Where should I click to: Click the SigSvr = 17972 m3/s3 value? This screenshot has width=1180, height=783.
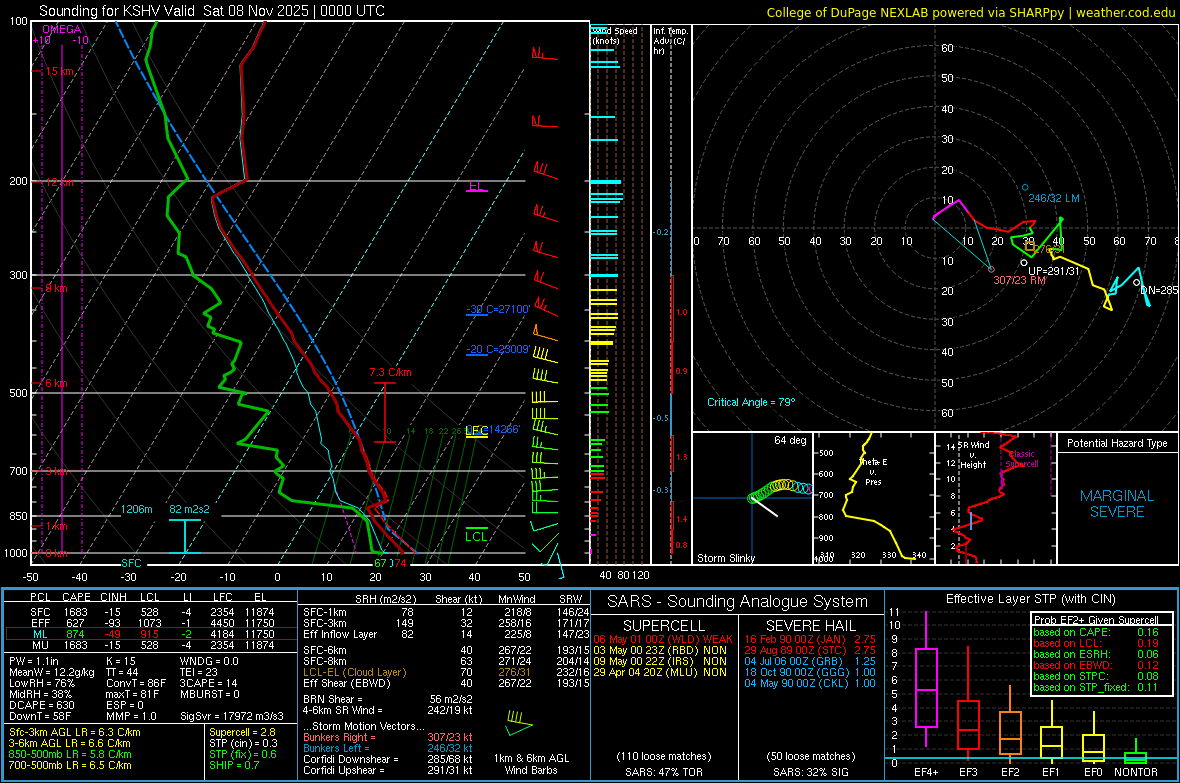(232, 716)
